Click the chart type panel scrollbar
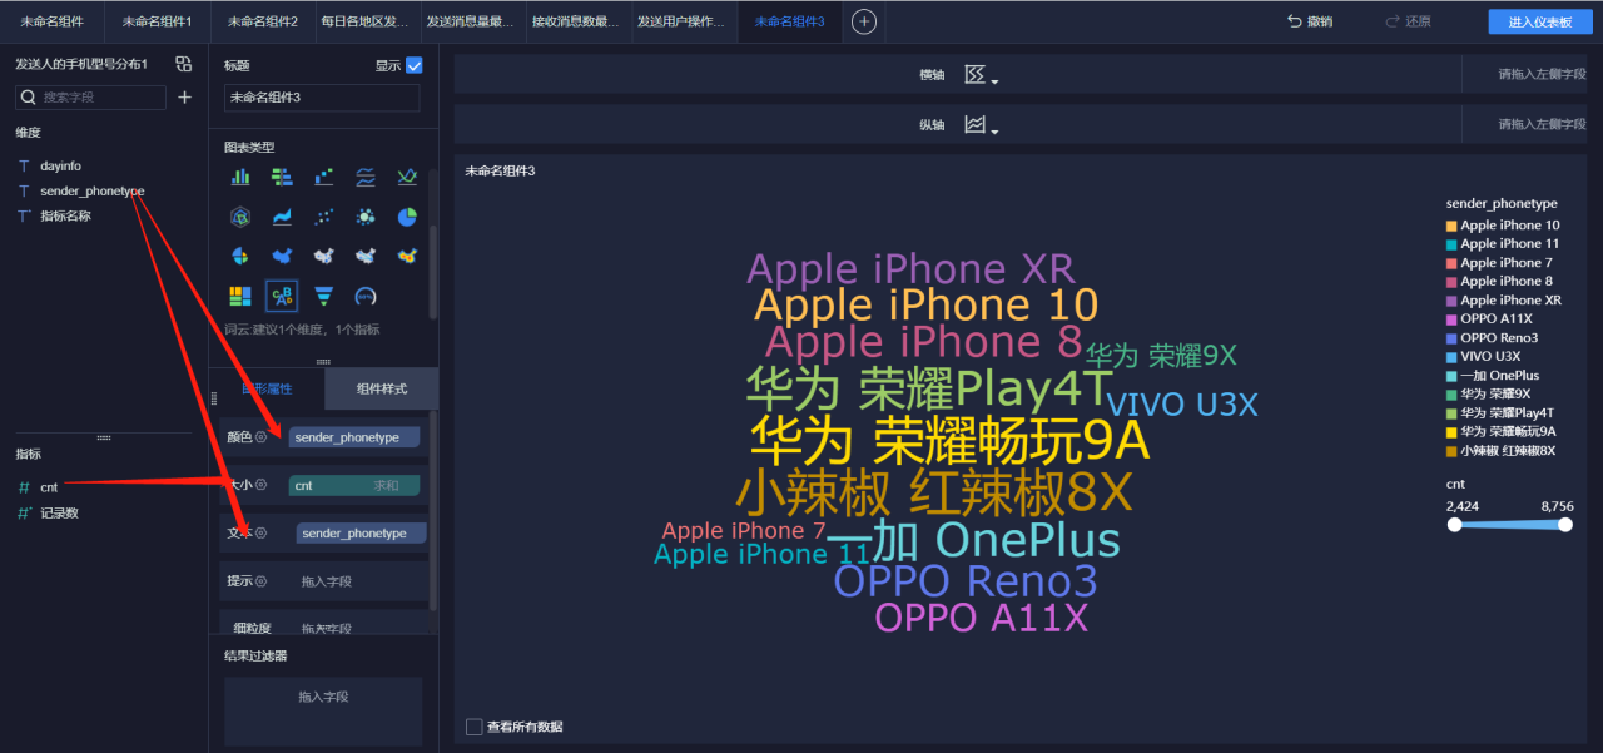The width and height of the screenshot is (1603, 754). 433,270
